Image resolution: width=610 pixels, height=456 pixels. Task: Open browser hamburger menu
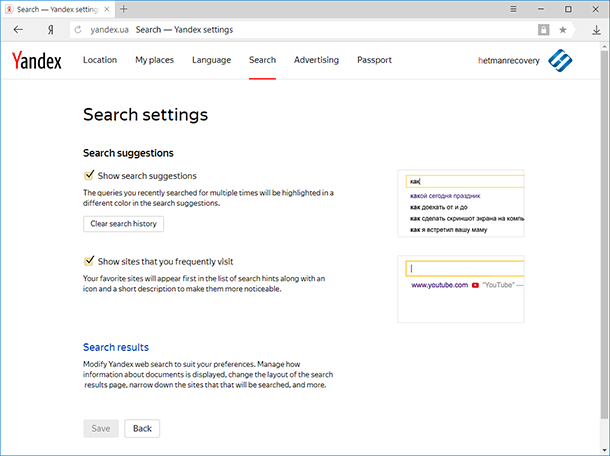tap(514, 9)
